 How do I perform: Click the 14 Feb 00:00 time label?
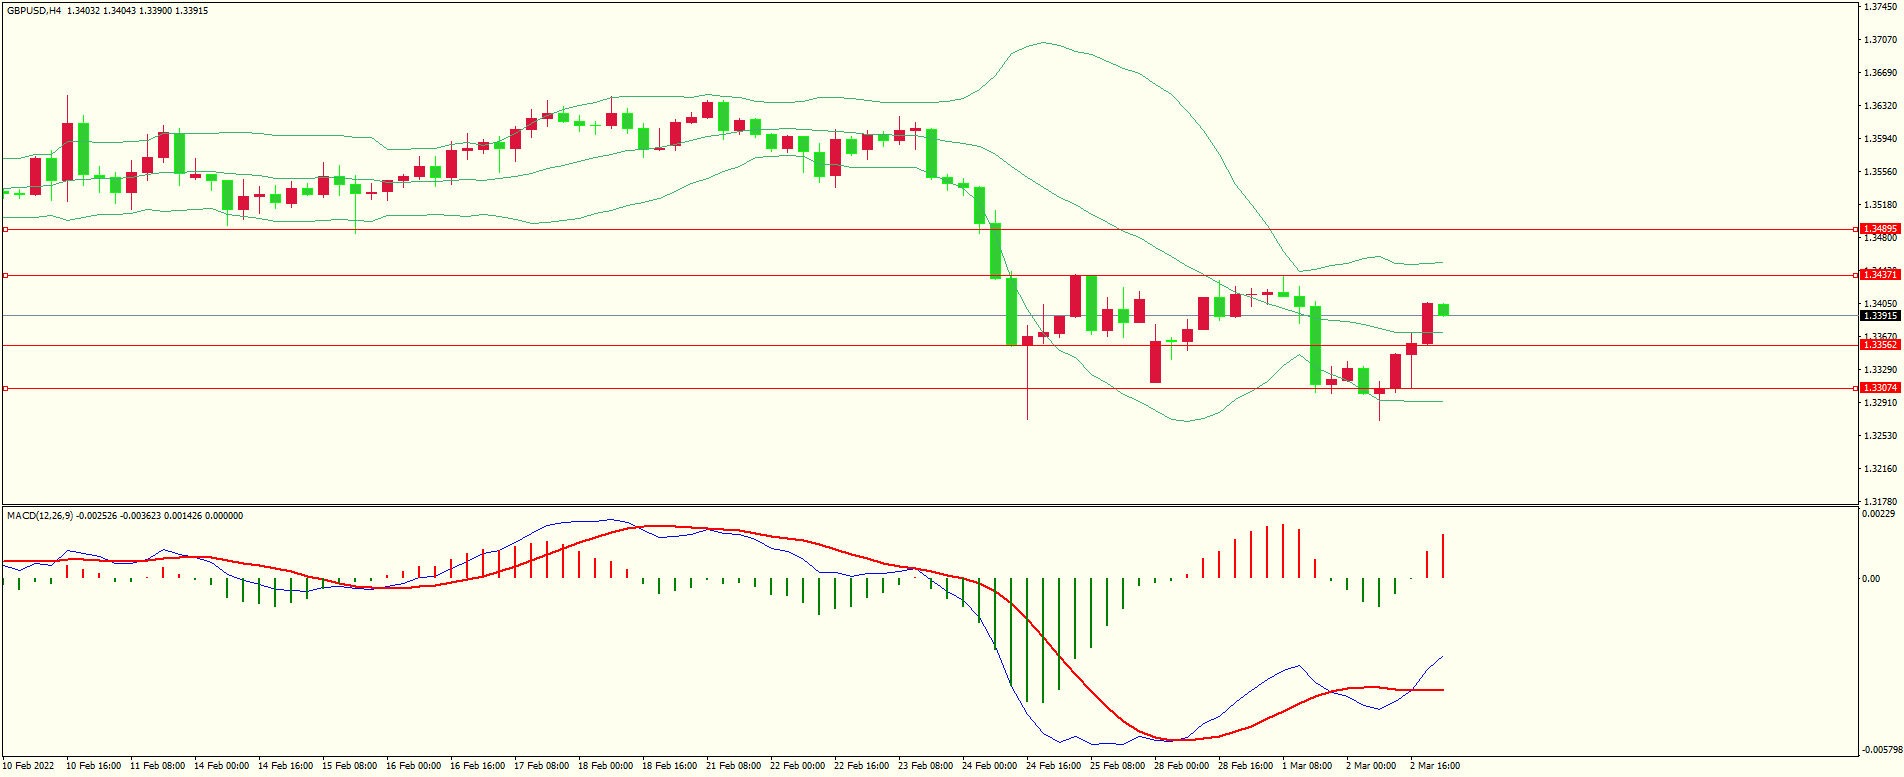pyautogui.click(x=222, y=766)
